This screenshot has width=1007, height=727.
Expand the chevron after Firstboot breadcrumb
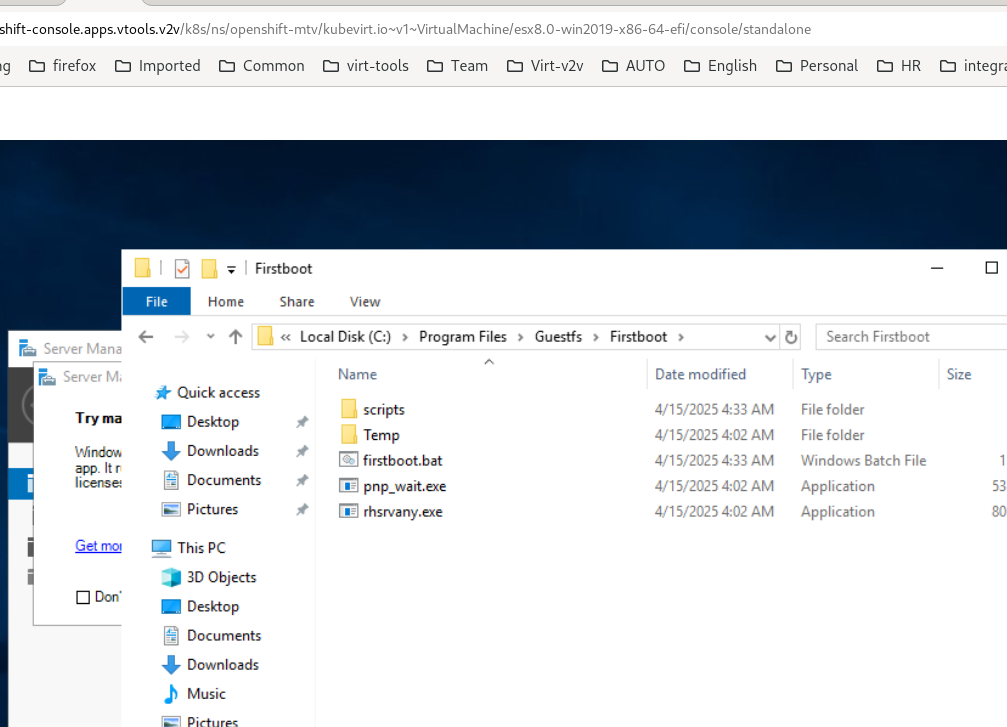click(681, 337)
